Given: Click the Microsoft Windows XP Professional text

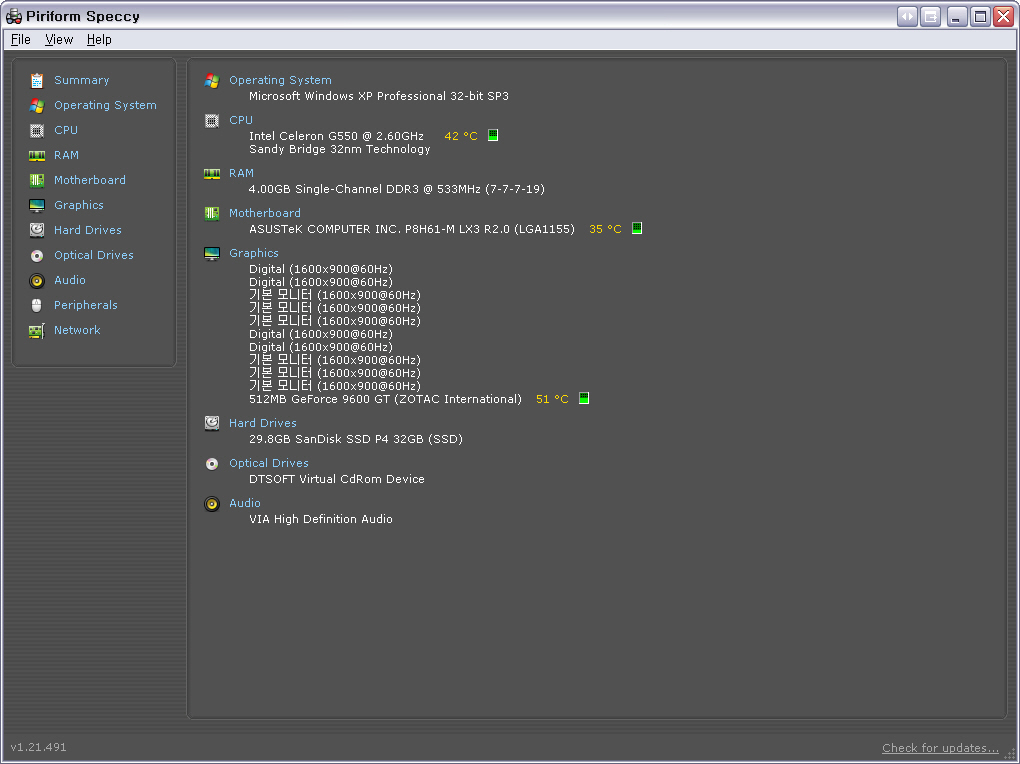Looking at the screenshot, I should [x=379, y=96].
